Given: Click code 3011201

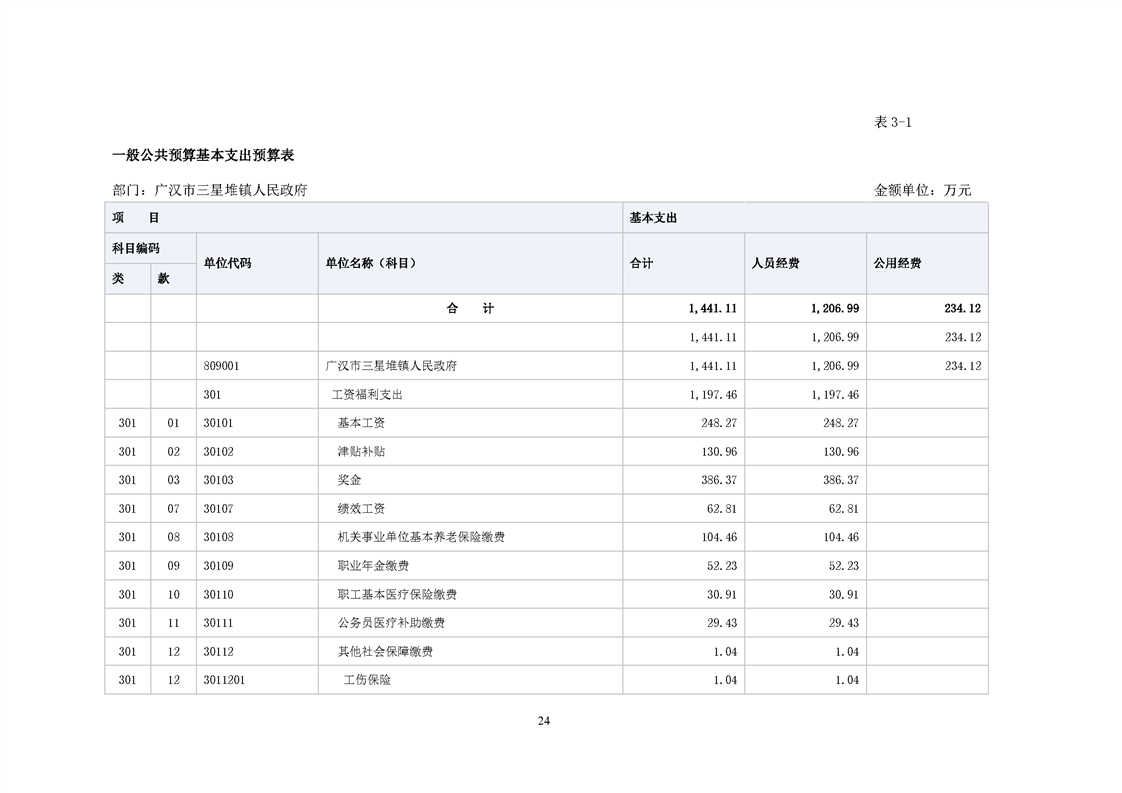Looking at the screenshot, I should 224,680.
